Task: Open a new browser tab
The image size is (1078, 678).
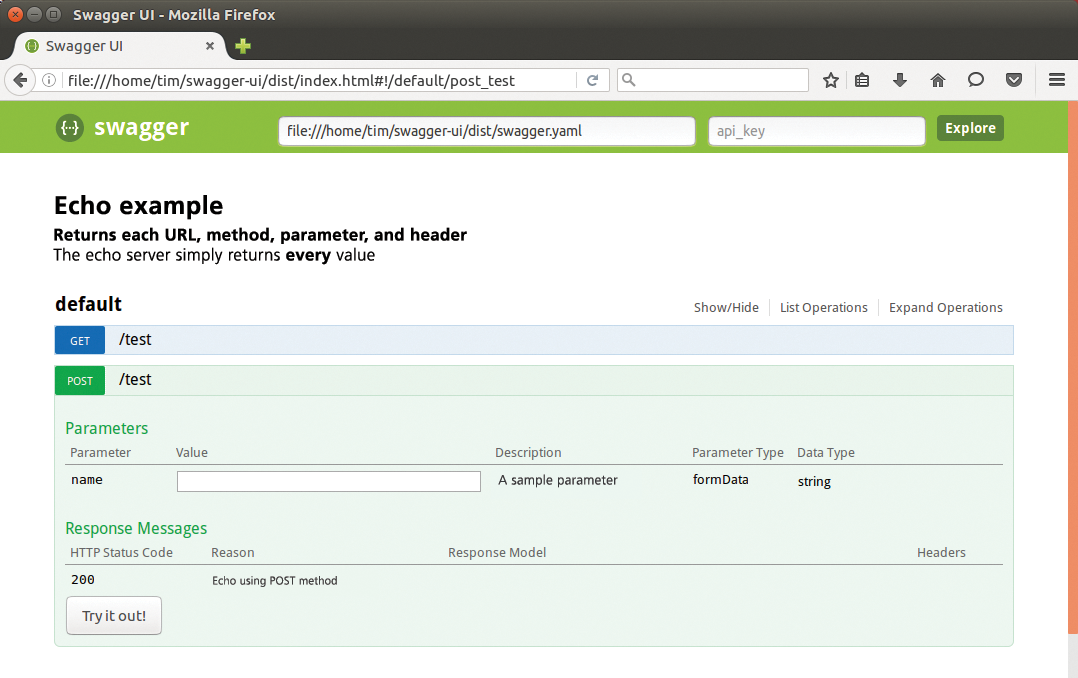Action: 242,46
